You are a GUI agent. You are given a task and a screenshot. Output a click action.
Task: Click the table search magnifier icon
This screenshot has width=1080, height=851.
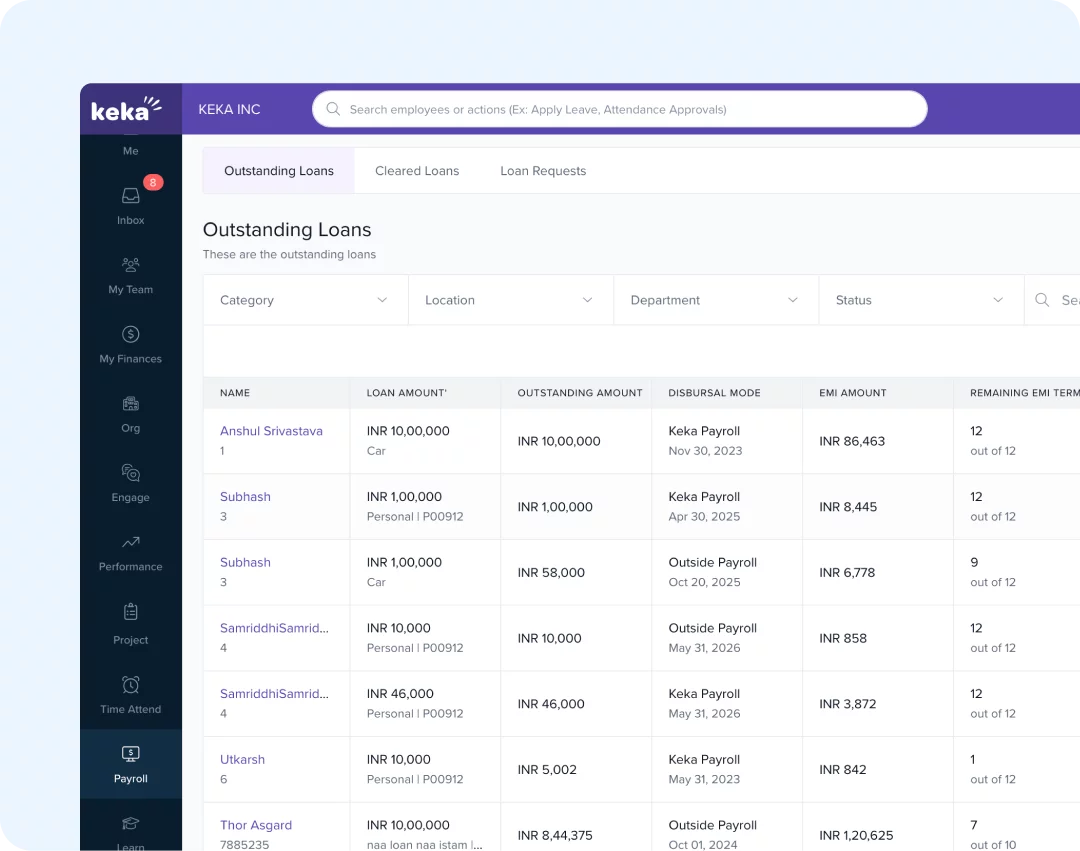[x=1042, y=300]
